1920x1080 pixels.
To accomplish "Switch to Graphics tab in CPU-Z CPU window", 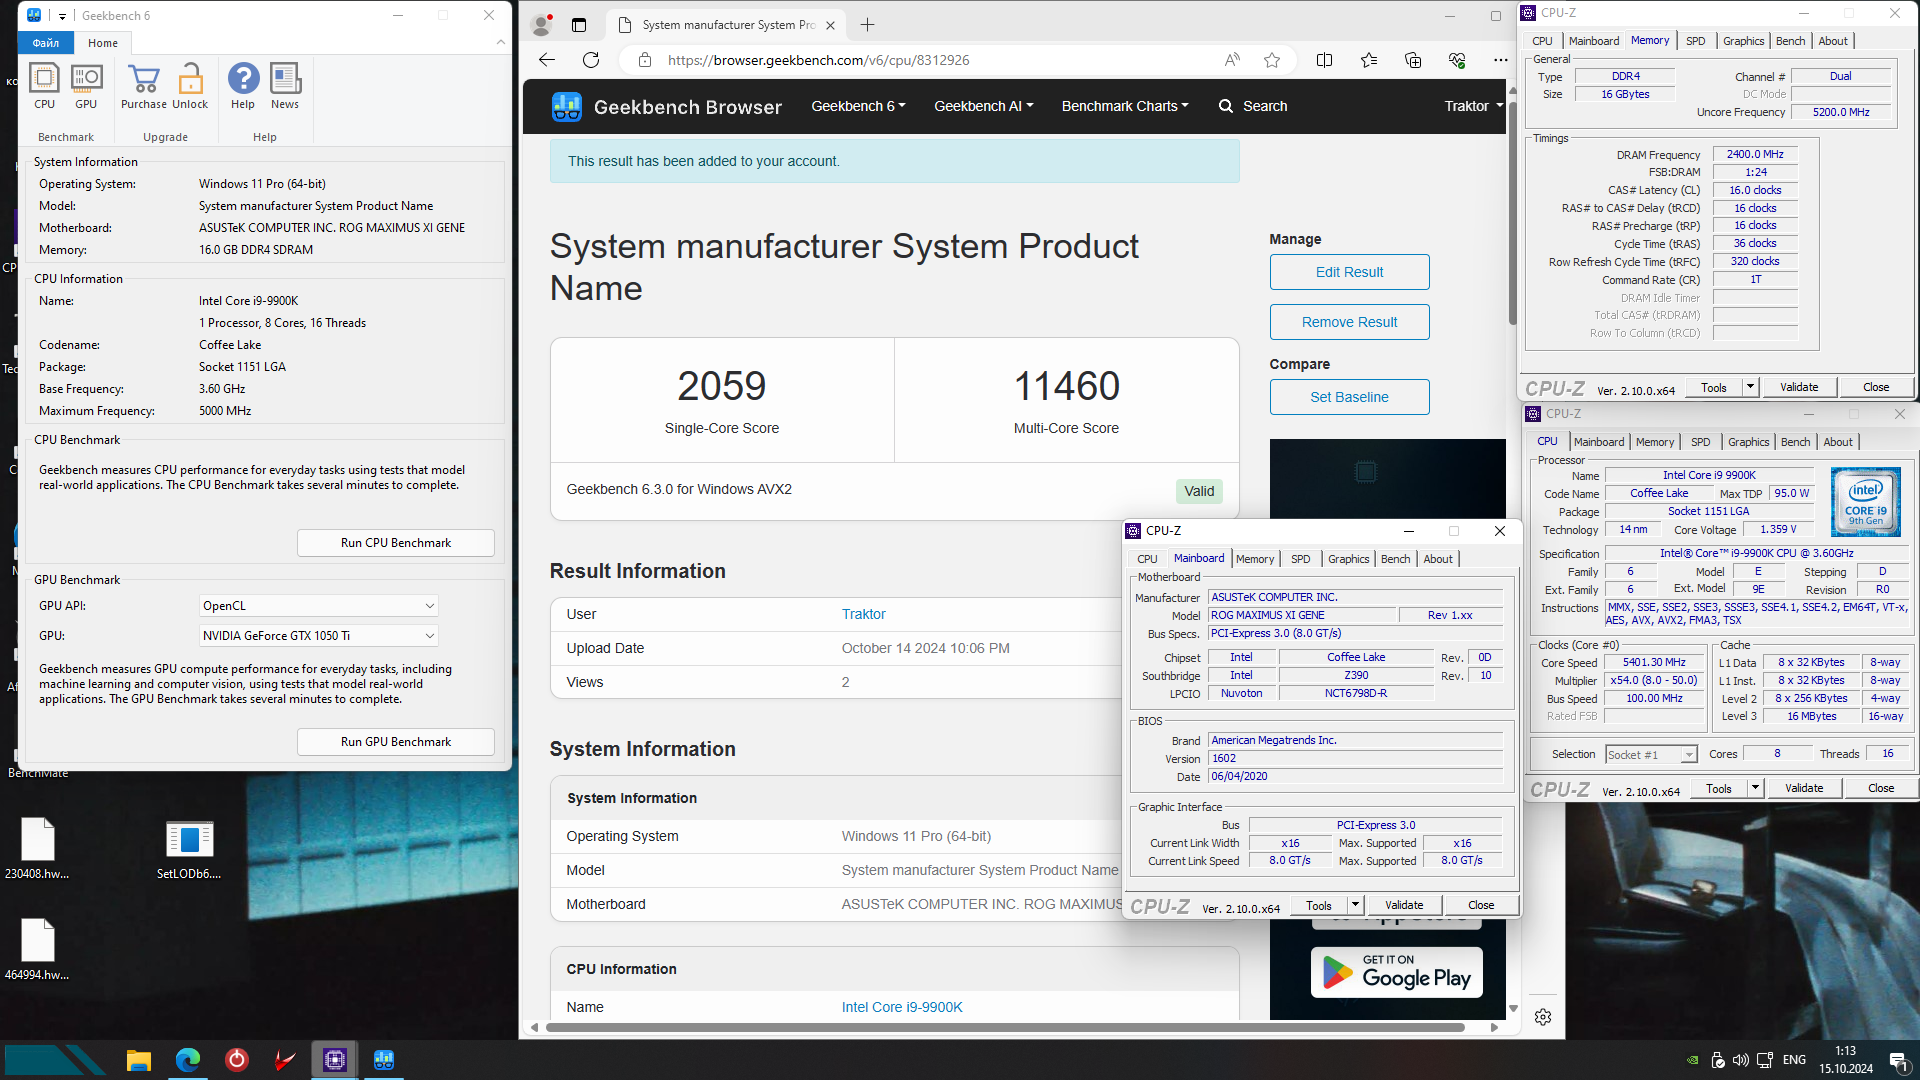I will [1748, 442].
